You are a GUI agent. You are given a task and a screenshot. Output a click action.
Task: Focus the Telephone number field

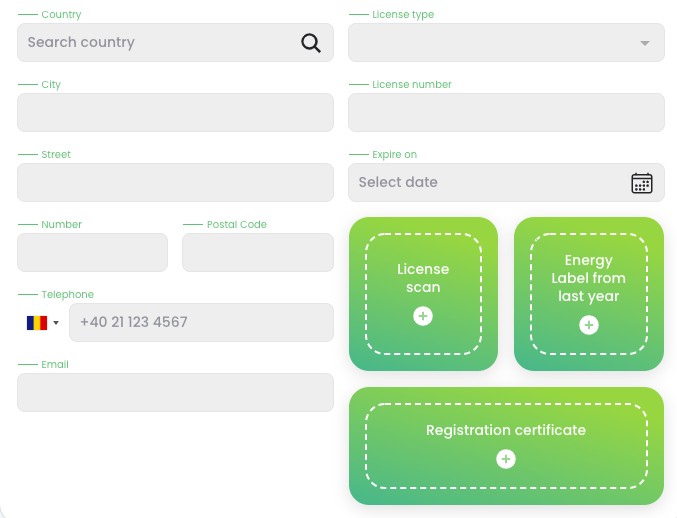(x=201, y=322)
